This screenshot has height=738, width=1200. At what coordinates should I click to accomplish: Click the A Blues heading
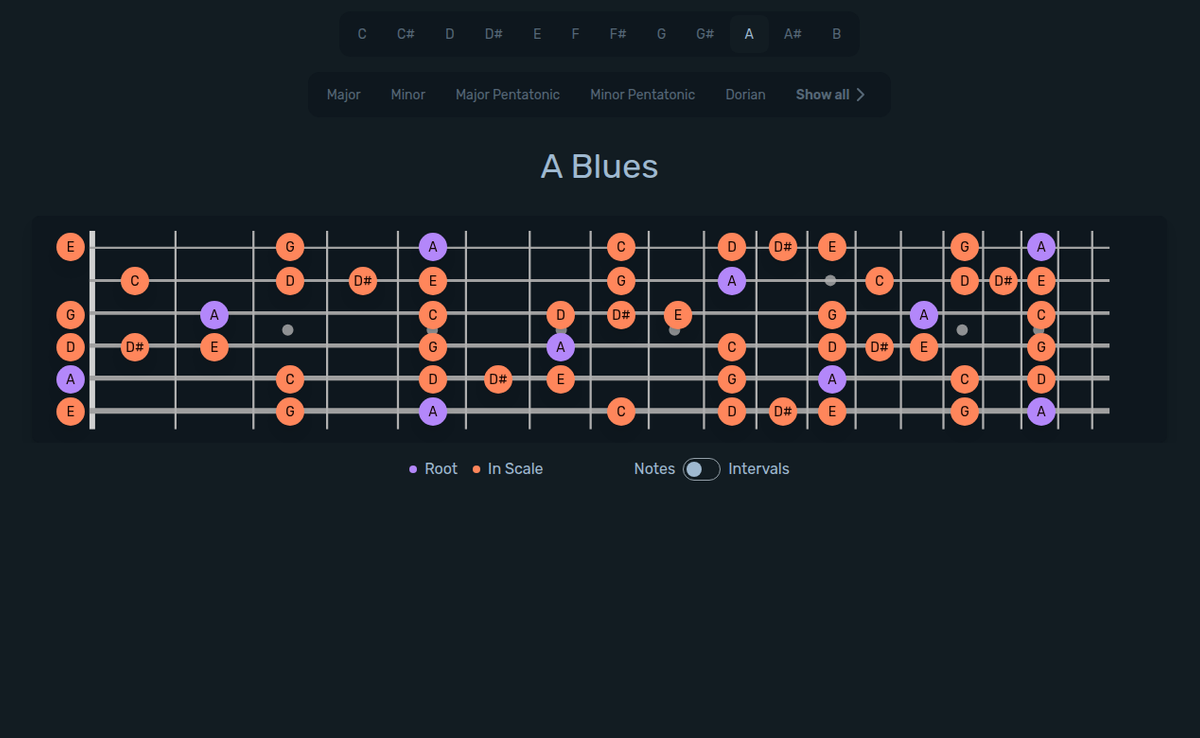point(598,166)
